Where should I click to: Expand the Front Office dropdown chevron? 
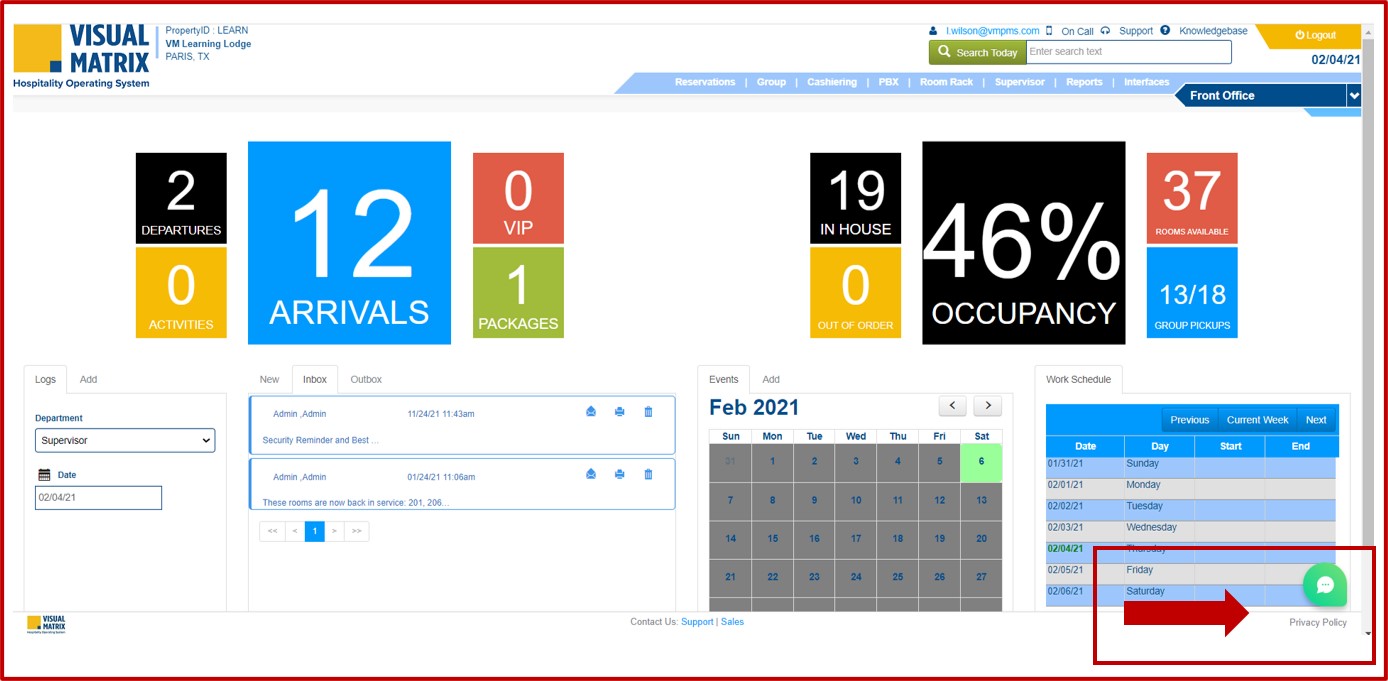click(1353, 96)
